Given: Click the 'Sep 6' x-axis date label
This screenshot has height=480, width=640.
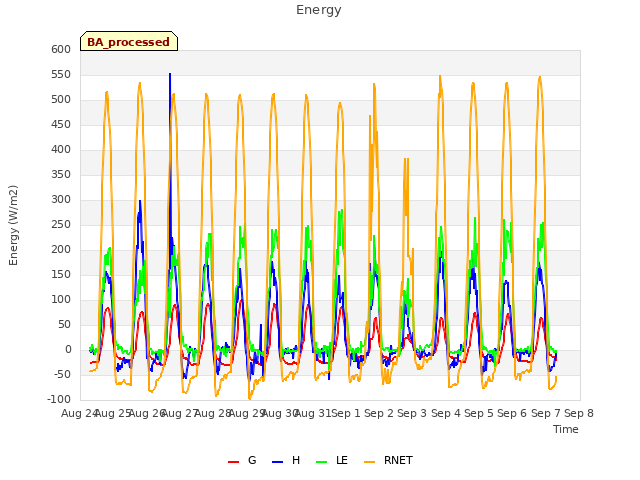Looking at the screenshot, I should (512, 413).
